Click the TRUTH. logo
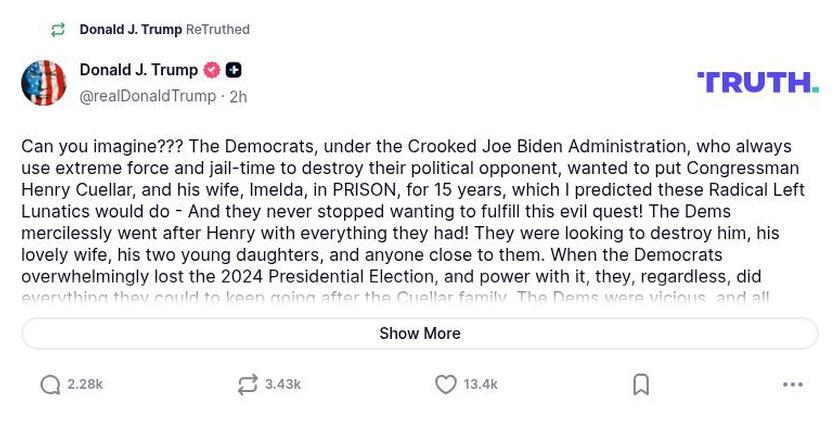 point(757,82)
